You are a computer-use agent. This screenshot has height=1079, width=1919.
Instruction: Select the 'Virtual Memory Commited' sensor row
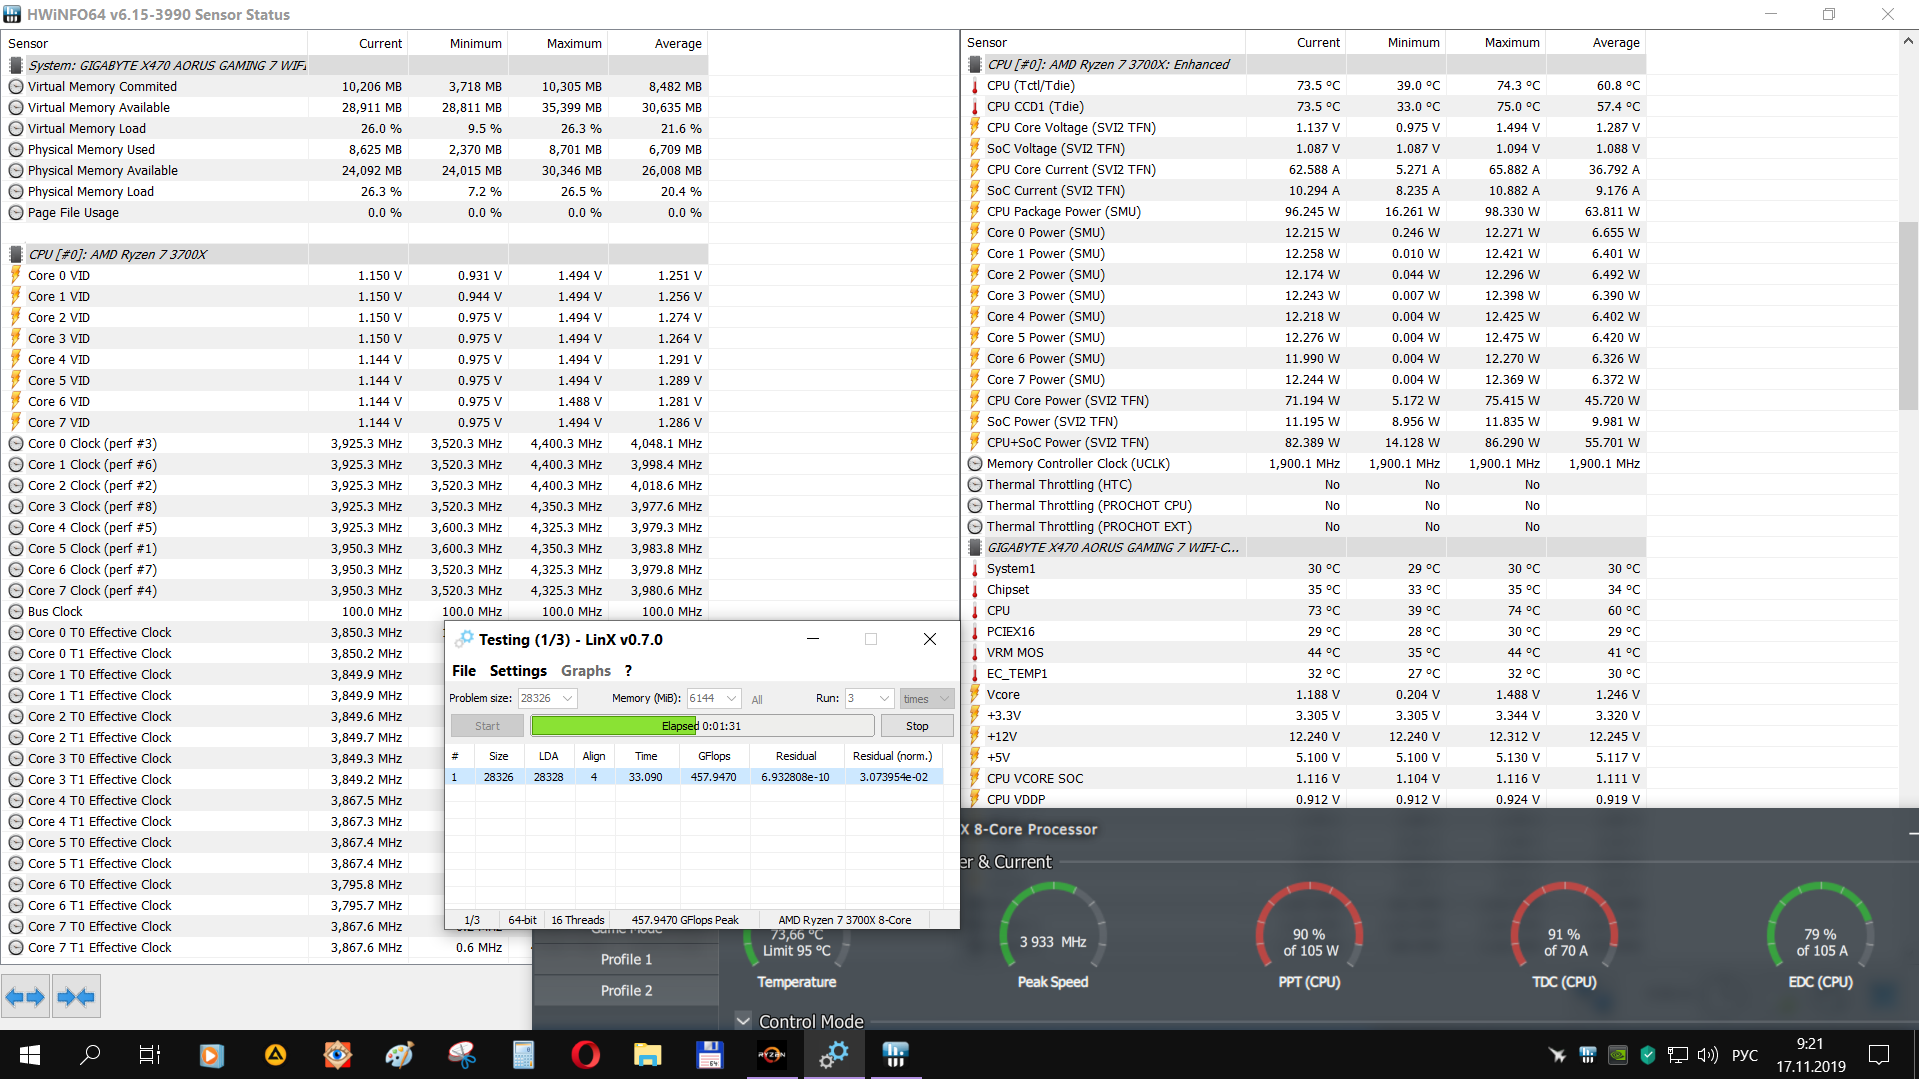(x=355, y=87)
